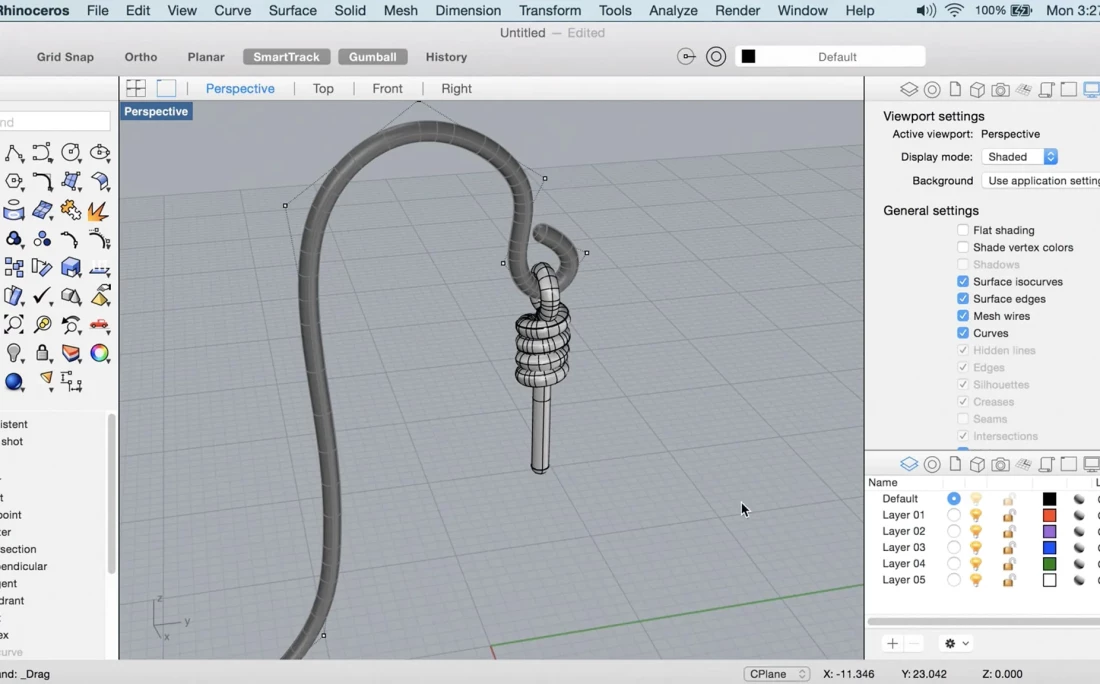Open the Surface menu
This screenshot has height=684, width=1100.
(x=293, y=11)
